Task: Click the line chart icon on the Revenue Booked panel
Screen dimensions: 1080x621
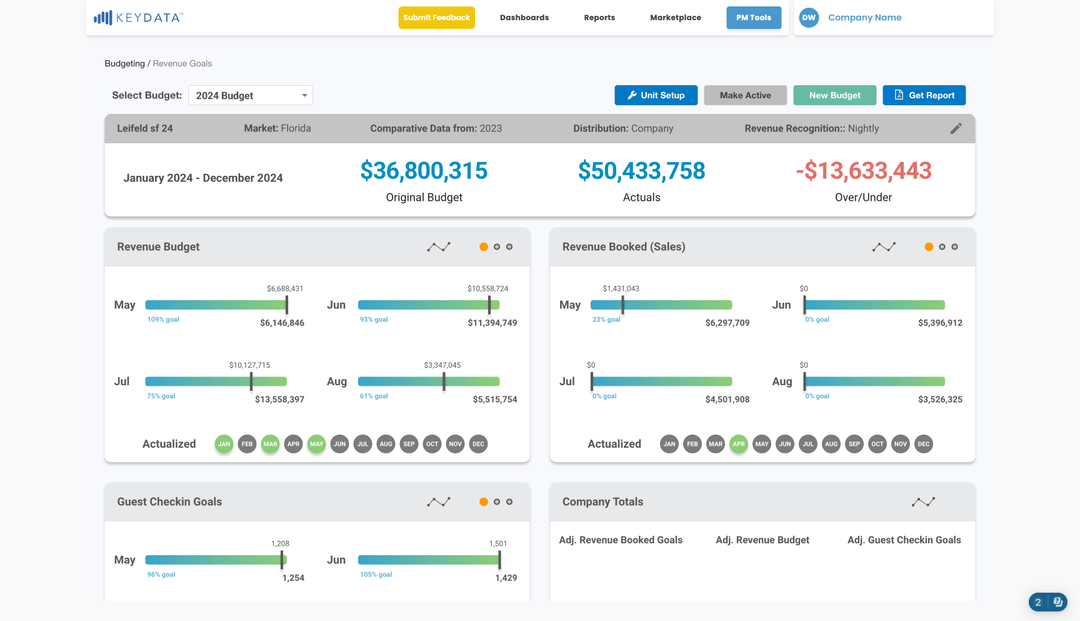Action: (883, 246)
